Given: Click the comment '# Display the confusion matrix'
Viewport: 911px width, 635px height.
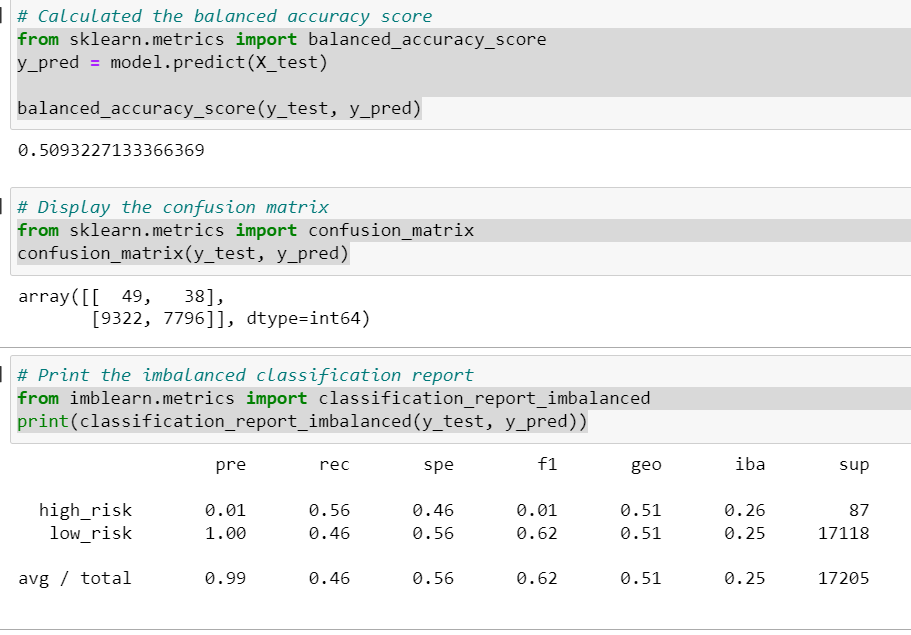Looking at the screenshot, I should point(173,207).
